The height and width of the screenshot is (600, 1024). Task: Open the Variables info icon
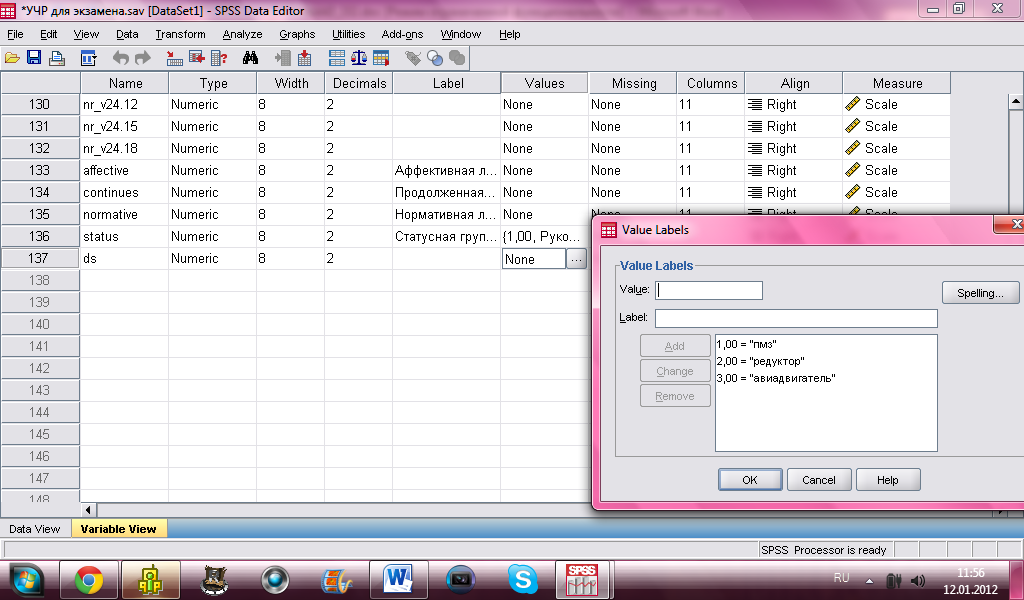(219, 58)
